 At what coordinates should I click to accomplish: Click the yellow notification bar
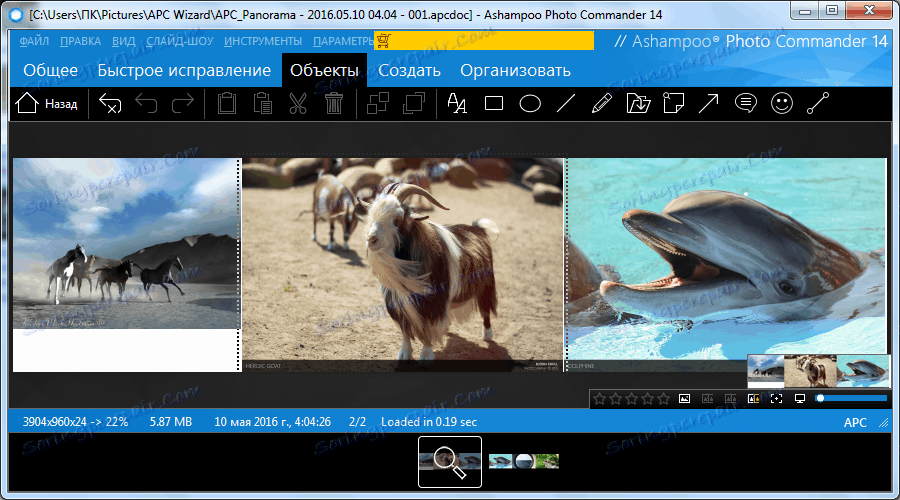[x=484, y=41]
